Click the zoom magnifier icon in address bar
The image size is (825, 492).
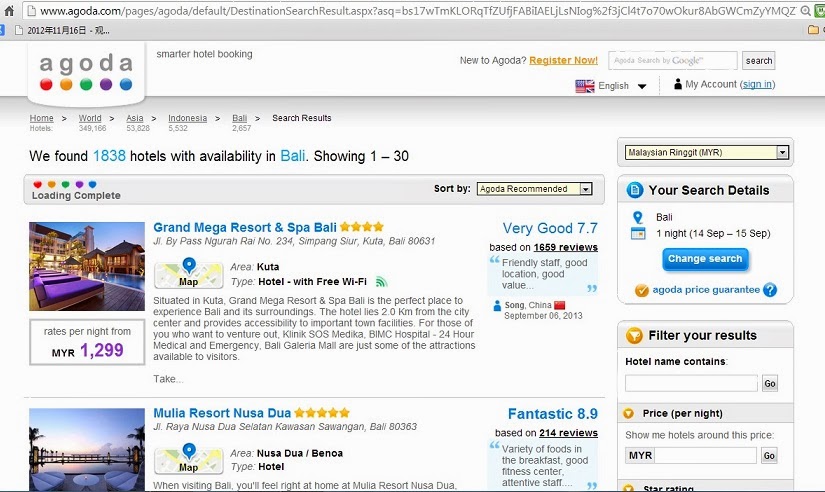tap(805, 11)
